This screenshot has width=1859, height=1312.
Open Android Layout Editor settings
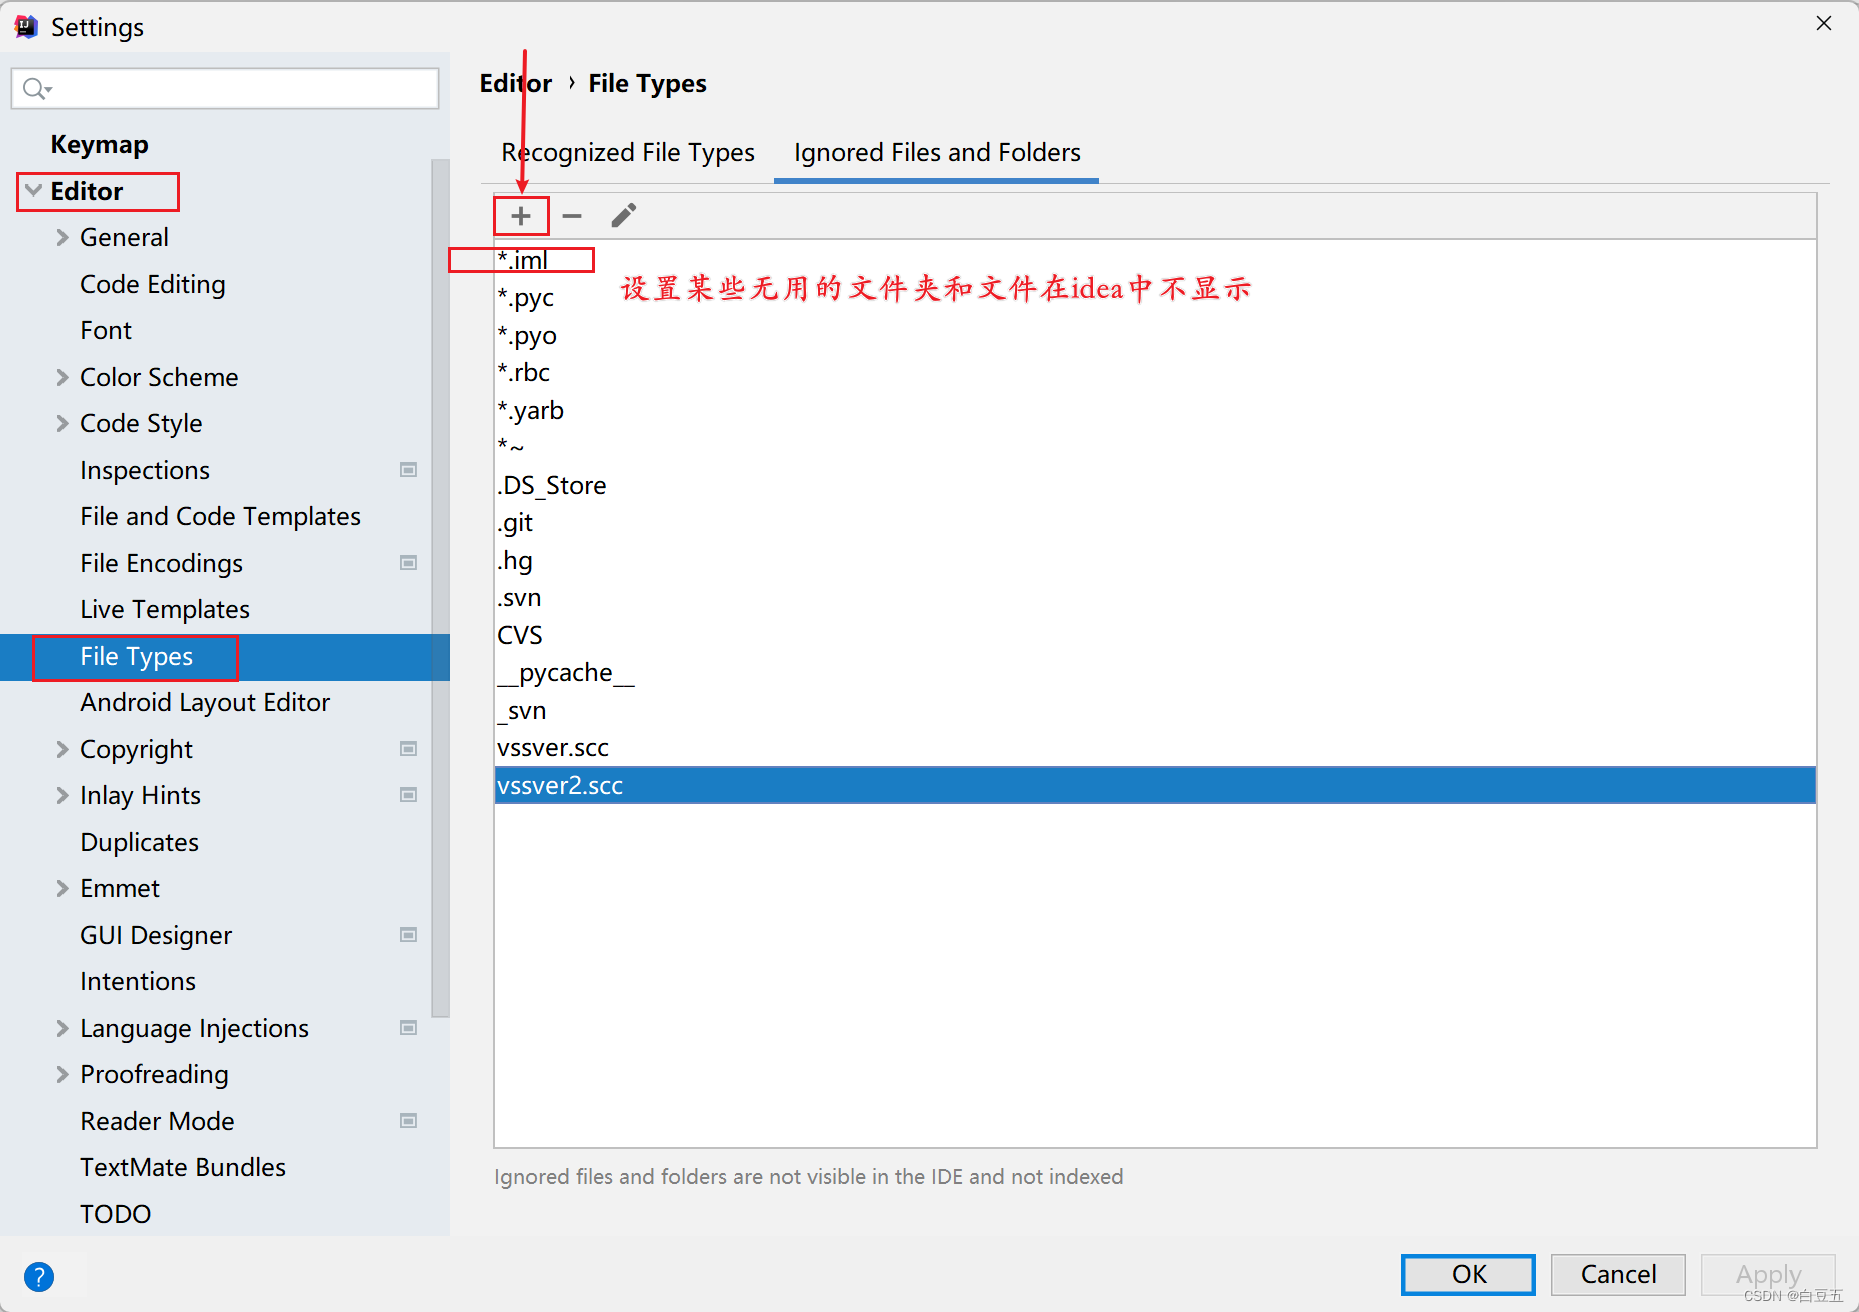[x=205, y=702]
